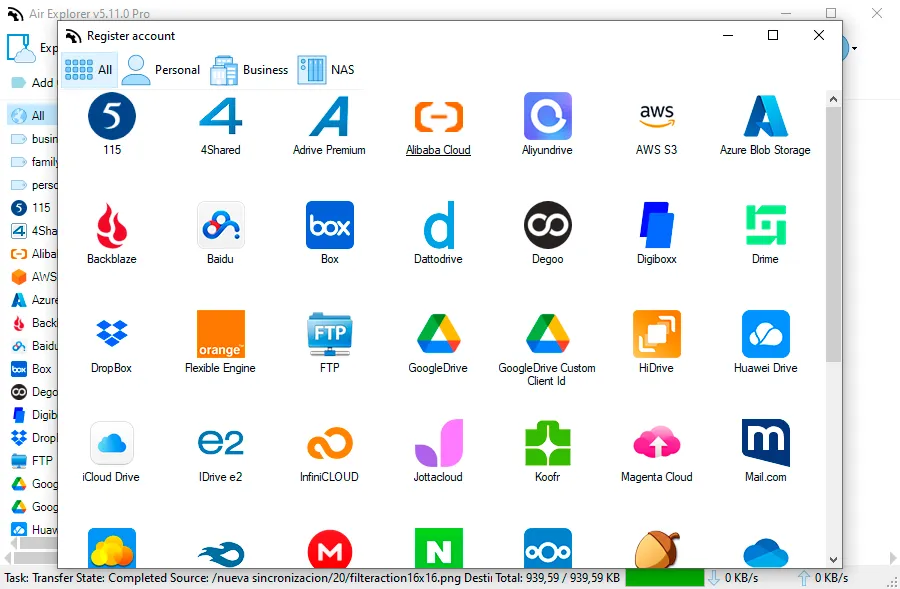Choose 4Shared in the Register account grid

(220, 117)
